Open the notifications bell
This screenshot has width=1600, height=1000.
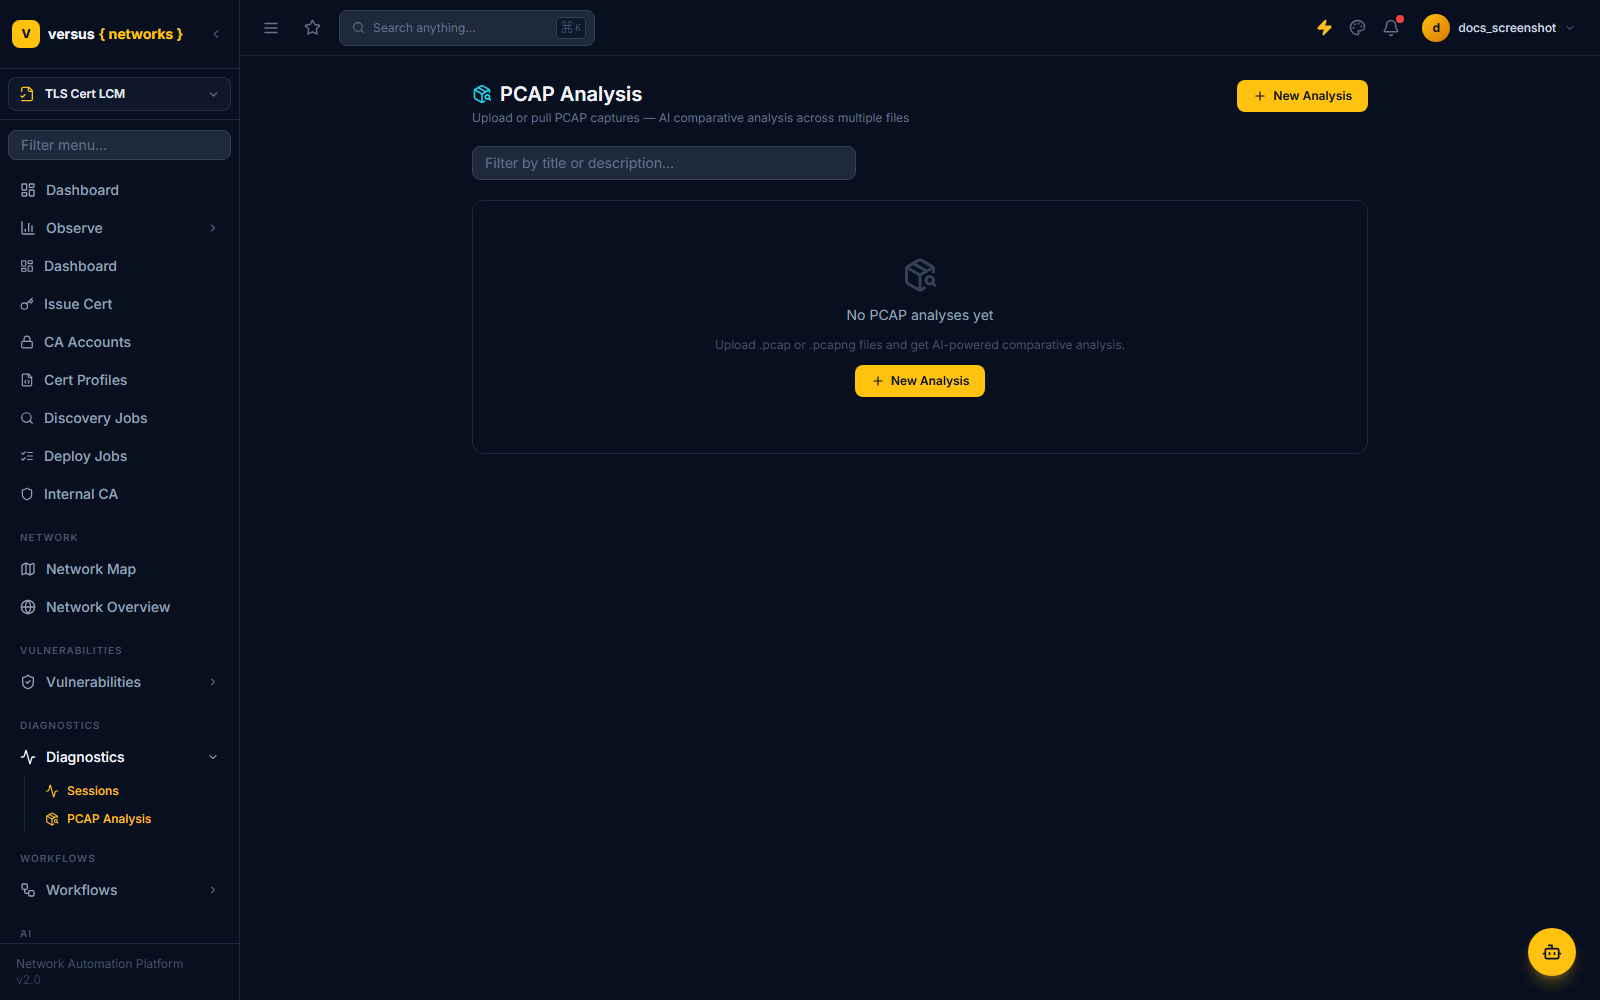pyautogui.click(x=1391, y=28)
